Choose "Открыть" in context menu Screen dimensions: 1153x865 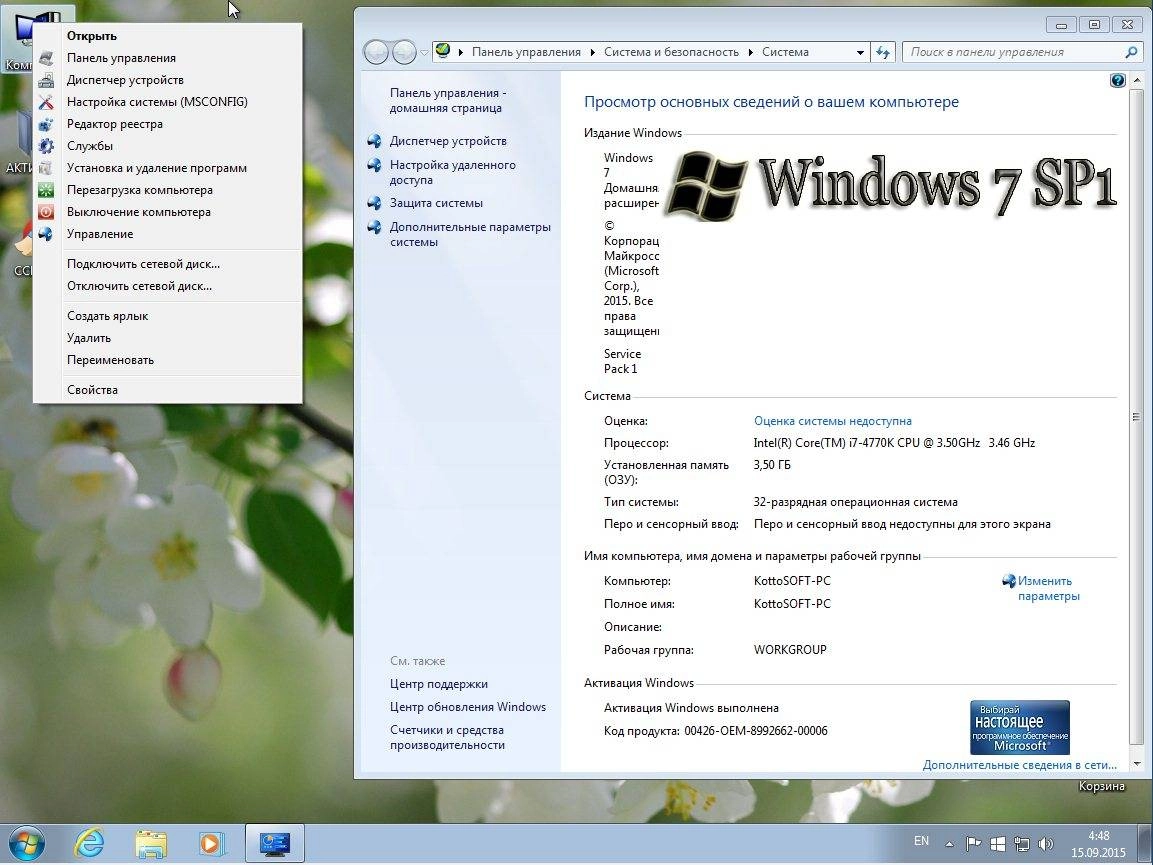pyautogui.click(x=168, y=36)
